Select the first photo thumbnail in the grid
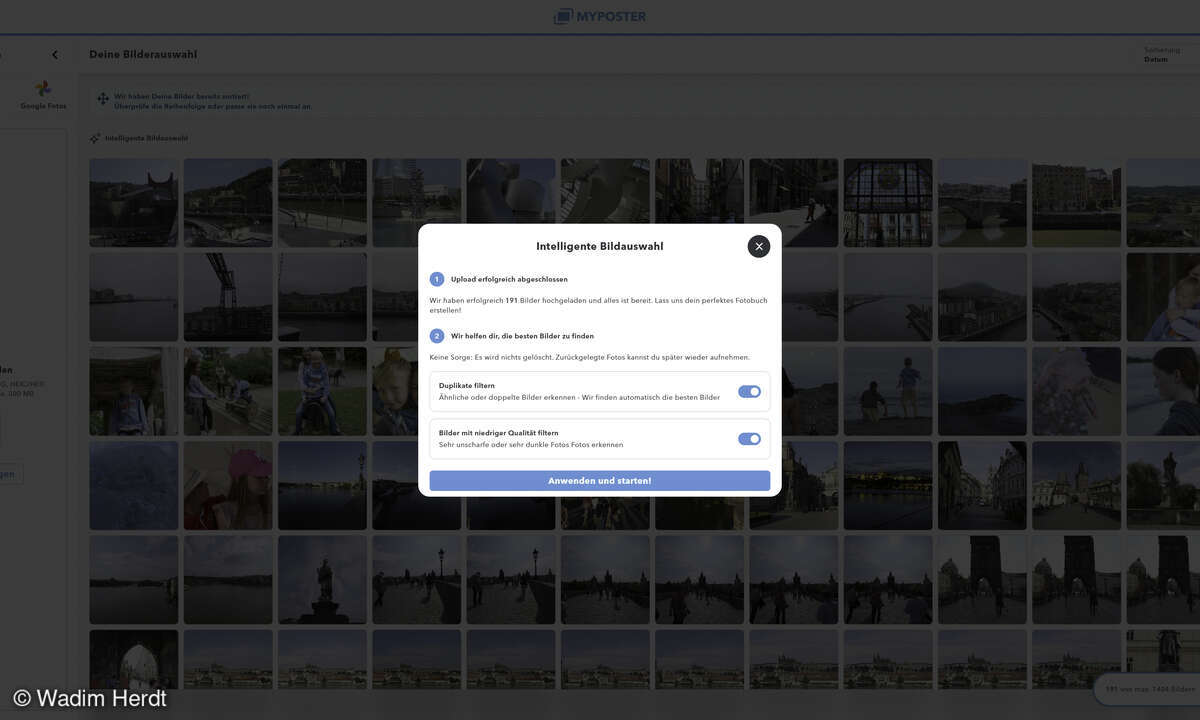Viewport: 1200px width, 720px height. point(133,202)
